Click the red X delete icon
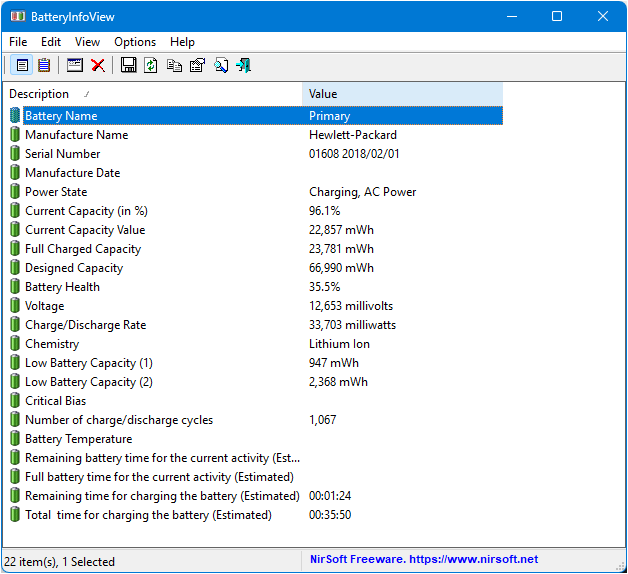 98,65
